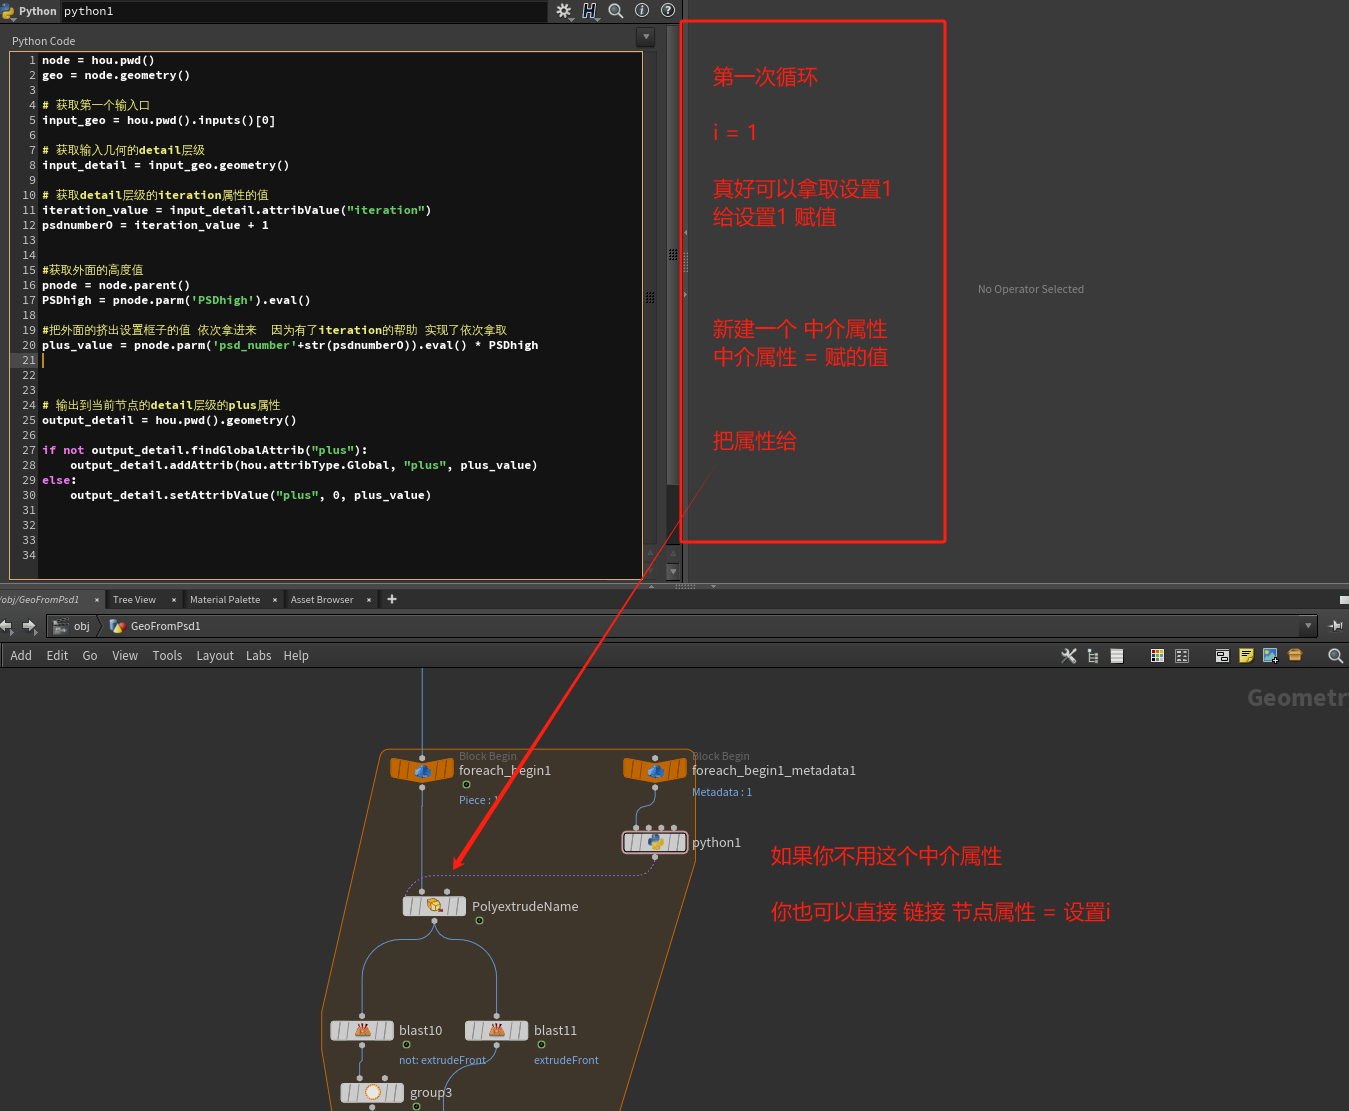Switch to the Material Palette tab
The width and height of the screenshot is (1349, 1111).
coord(225,600)
